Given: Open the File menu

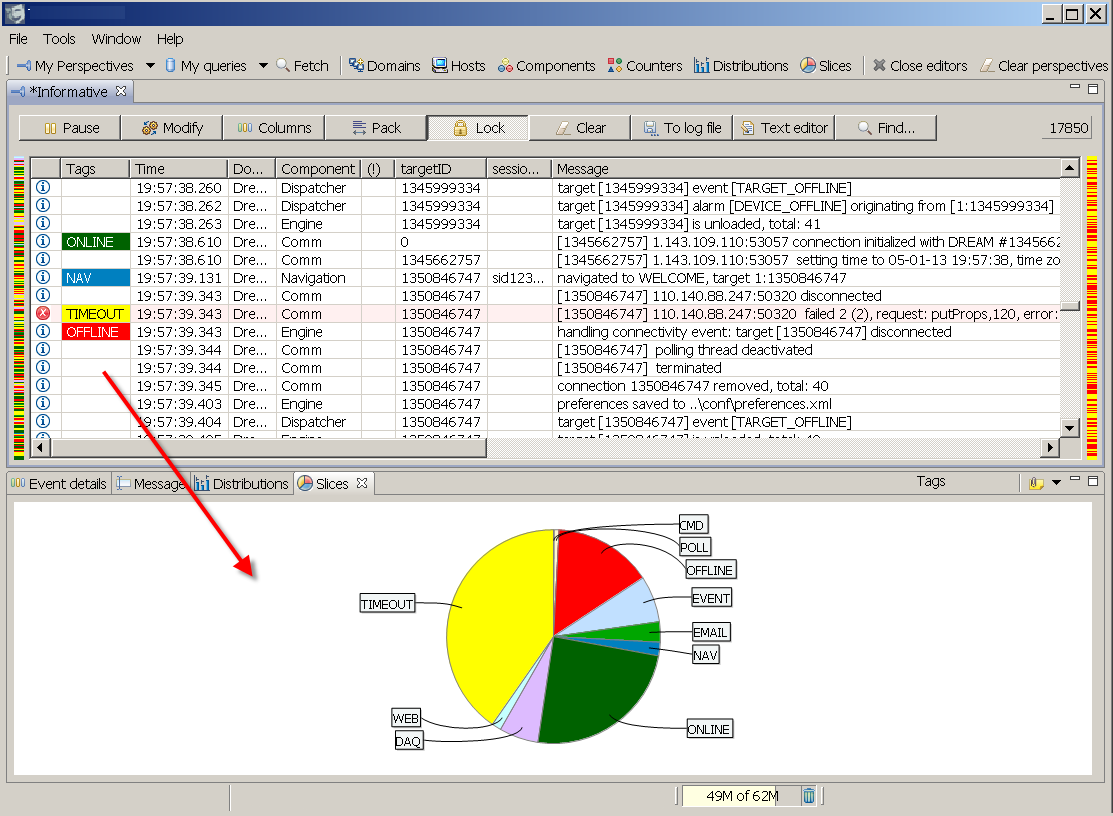Looking at the screenshot, I should click(18, 39).
